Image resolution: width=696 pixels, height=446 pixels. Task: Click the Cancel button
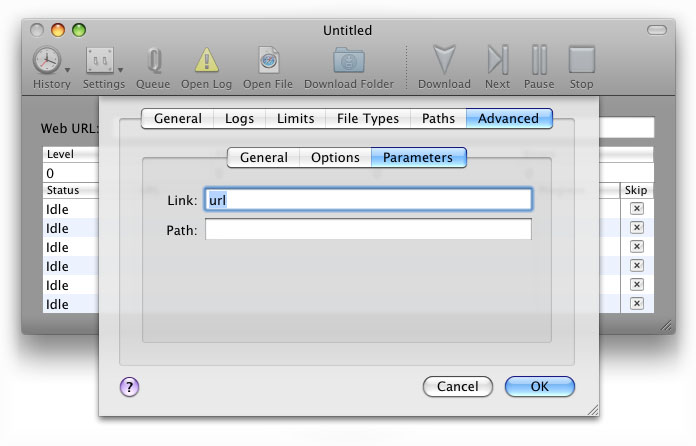[457, 386]
